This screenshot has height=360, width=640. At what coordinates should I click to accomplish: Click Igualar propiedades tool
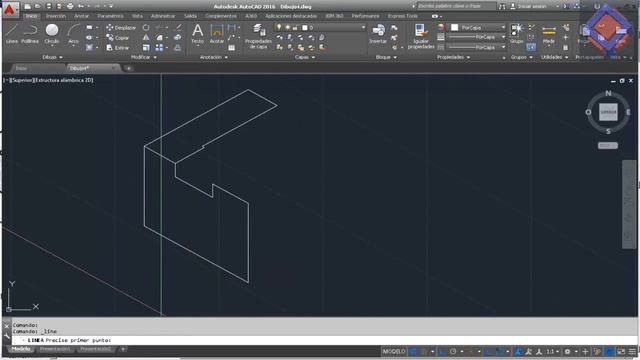421,36
